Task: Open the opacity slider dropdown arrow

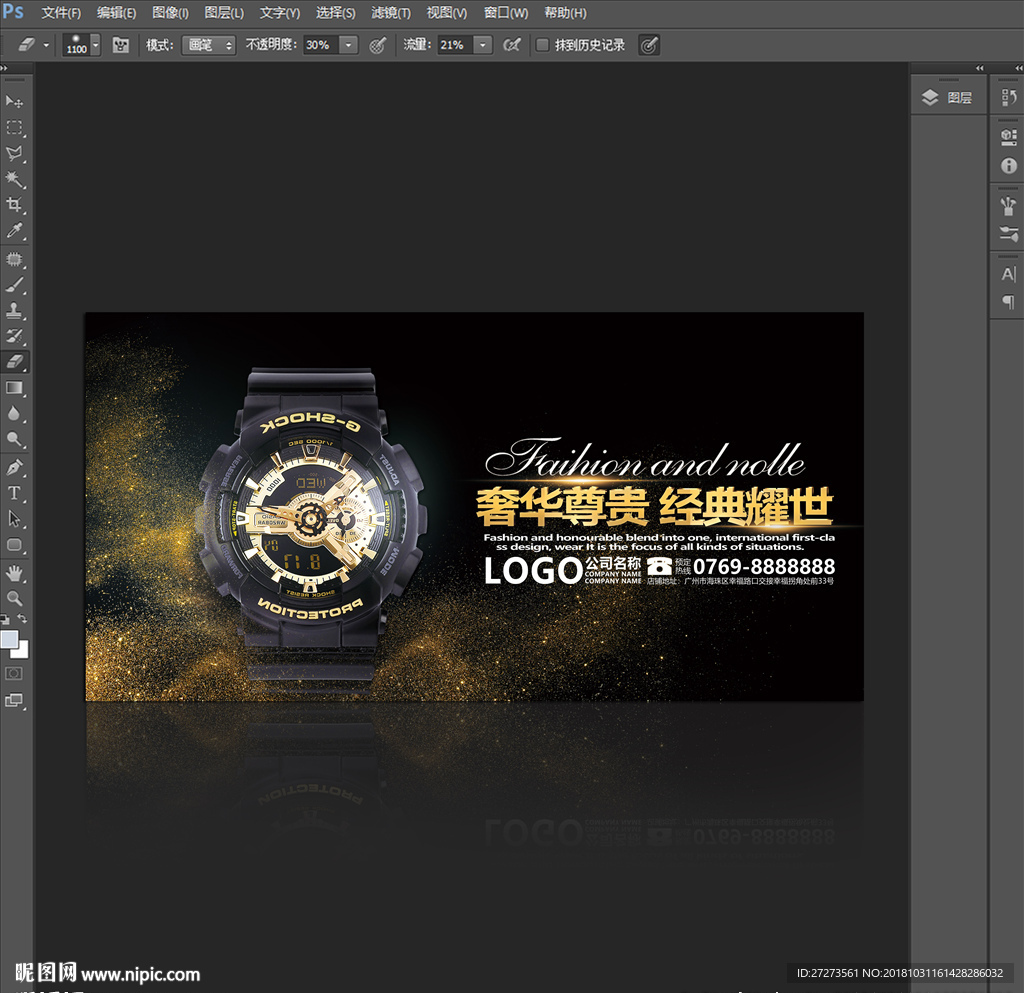Action: coord(349,45)
